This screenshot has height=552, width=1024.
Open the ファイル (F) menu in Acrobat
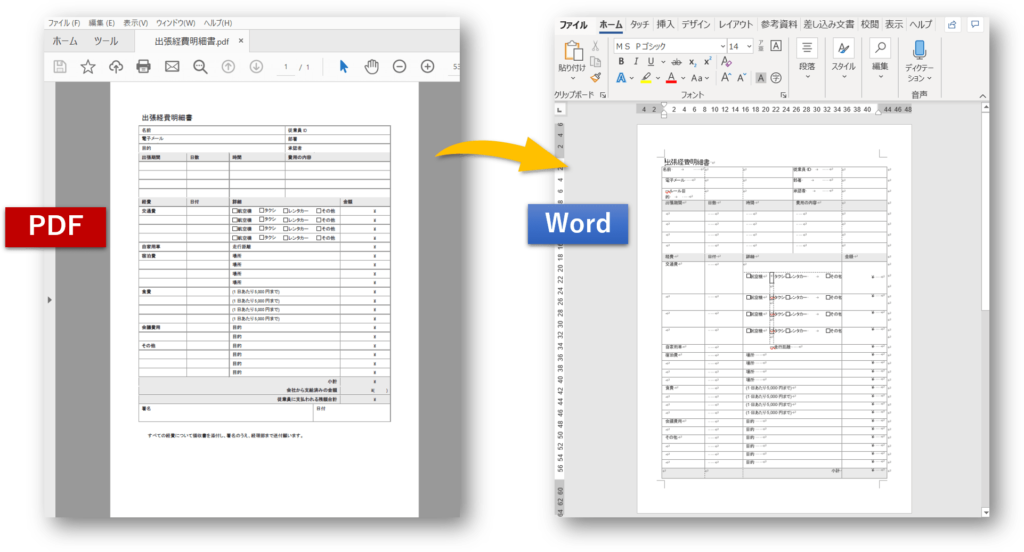click(x=64, y=22)
